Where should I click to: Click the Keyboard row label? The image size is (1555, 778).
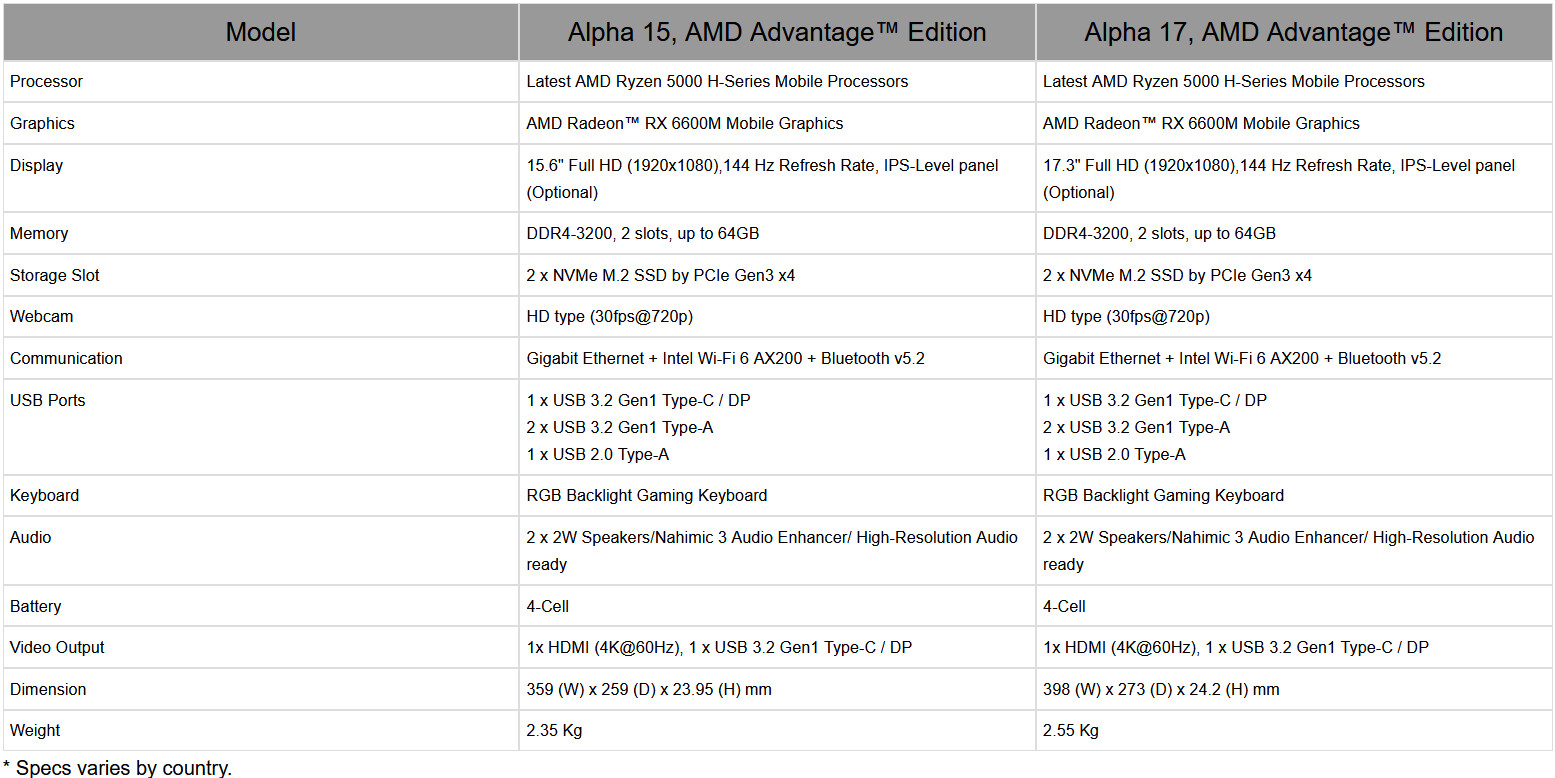coord(44,495)
